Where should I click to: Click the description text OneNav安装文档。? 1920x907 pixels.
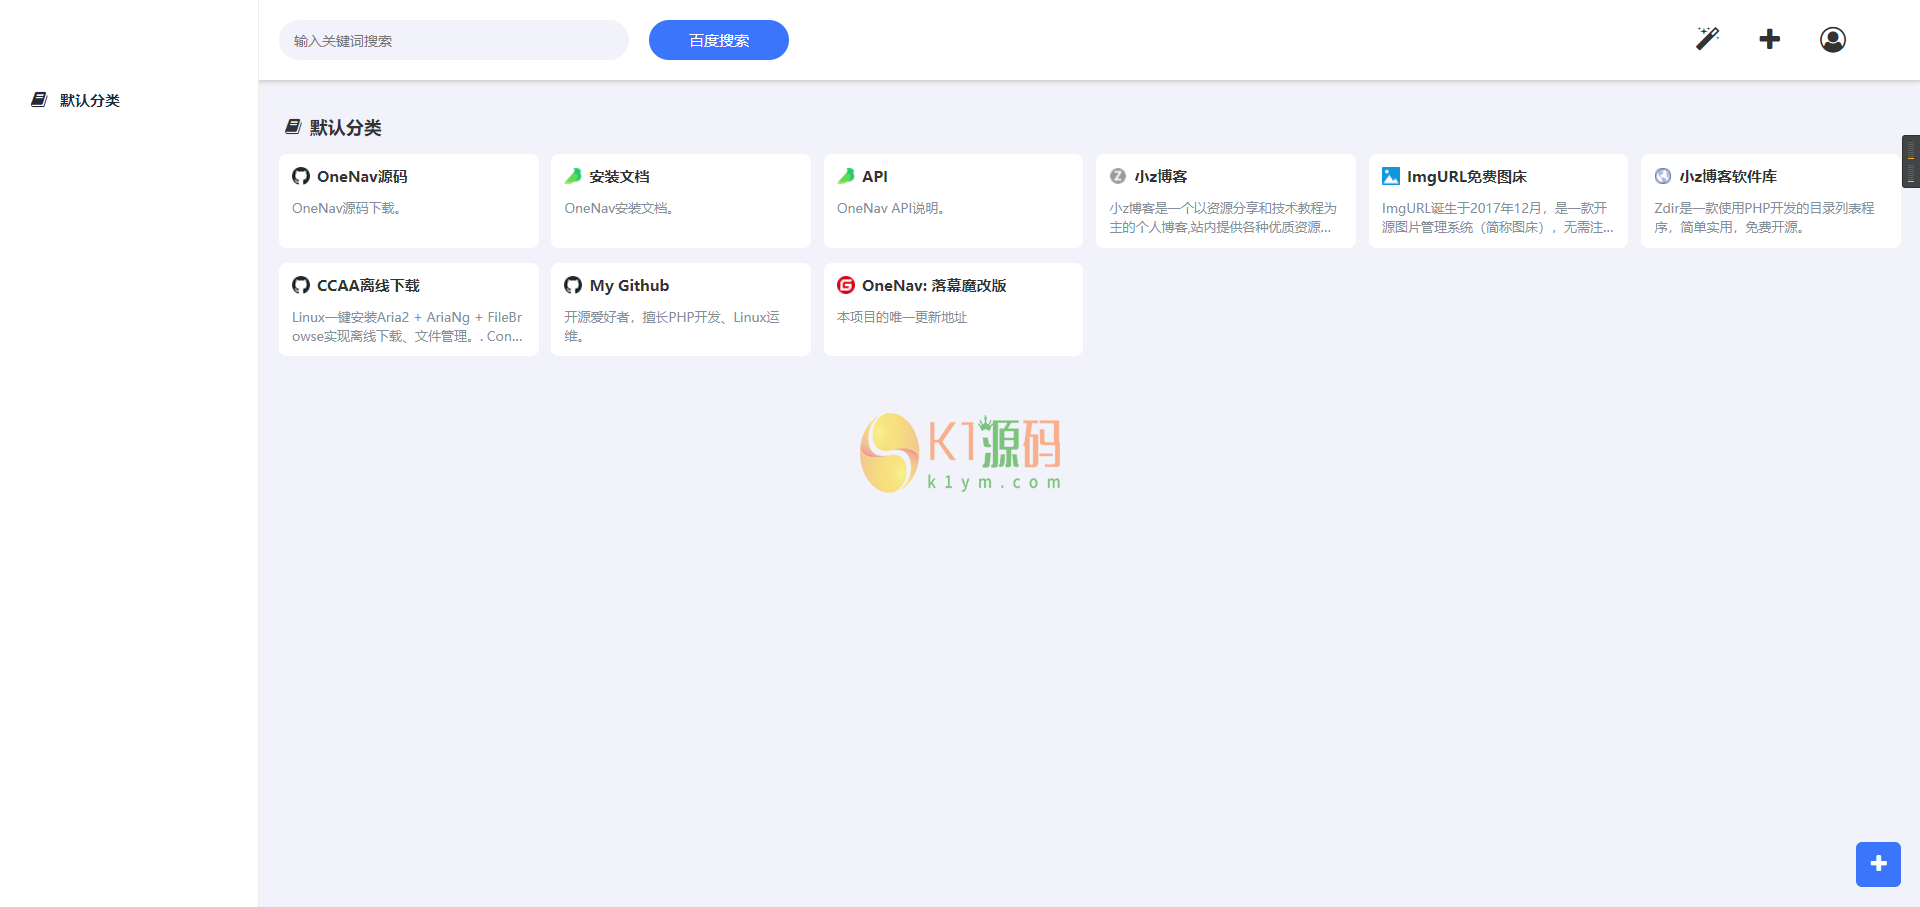(x=619, y=208)
